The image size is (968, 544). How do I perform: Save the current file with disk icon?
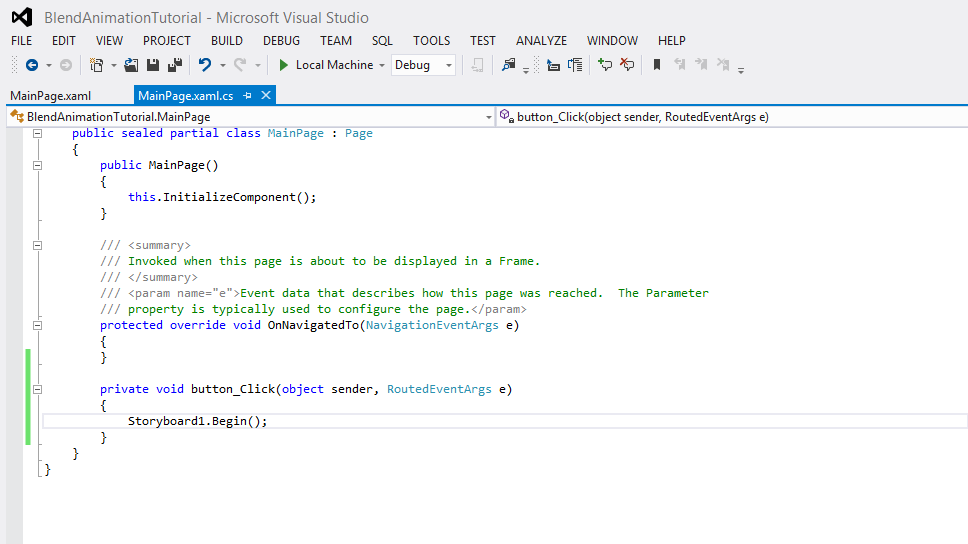pyautogui.click(x=152, y=65)
